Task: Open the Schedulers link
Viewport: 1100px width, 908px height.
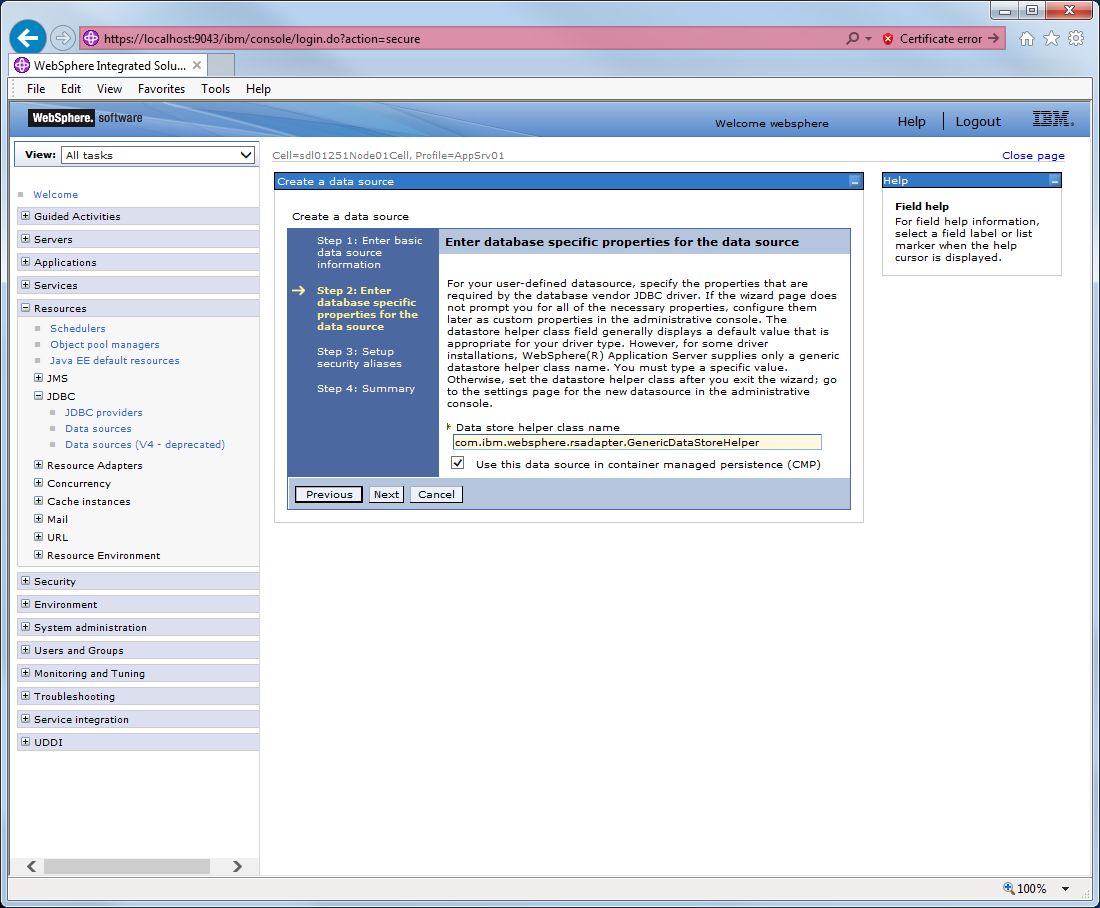Action: (x=78, y=328)
